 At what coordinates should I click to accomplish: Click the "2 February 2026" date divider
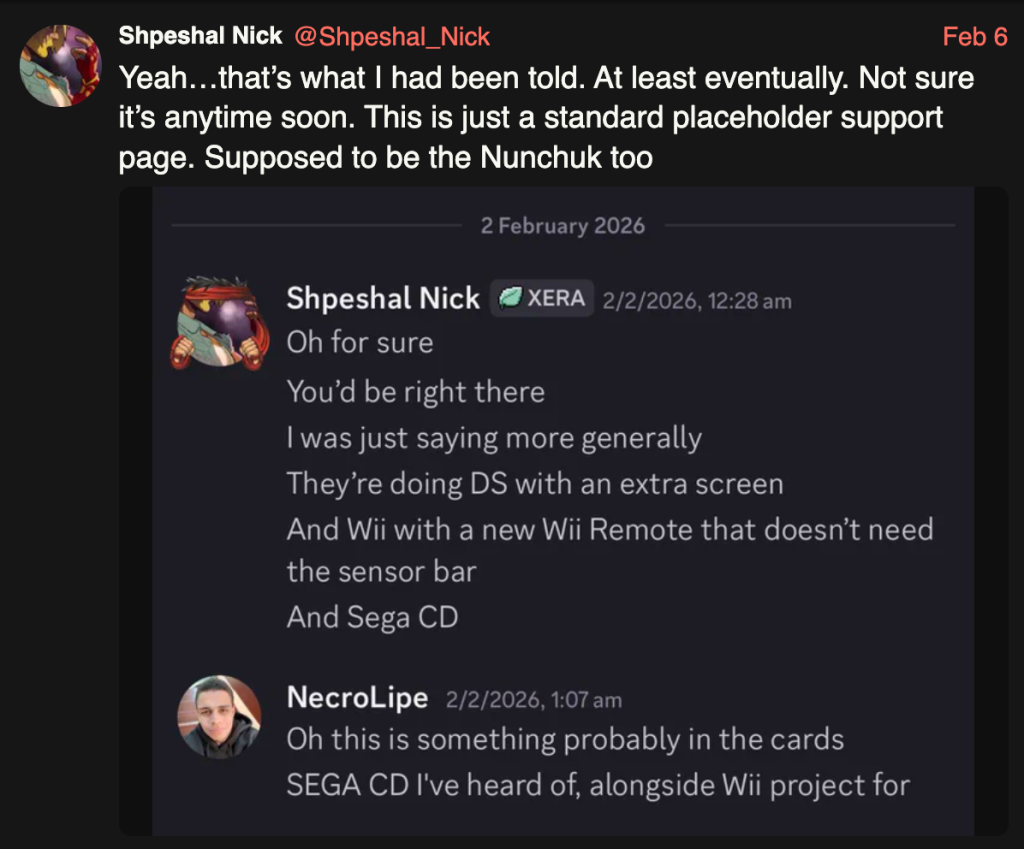pos(562,226)
